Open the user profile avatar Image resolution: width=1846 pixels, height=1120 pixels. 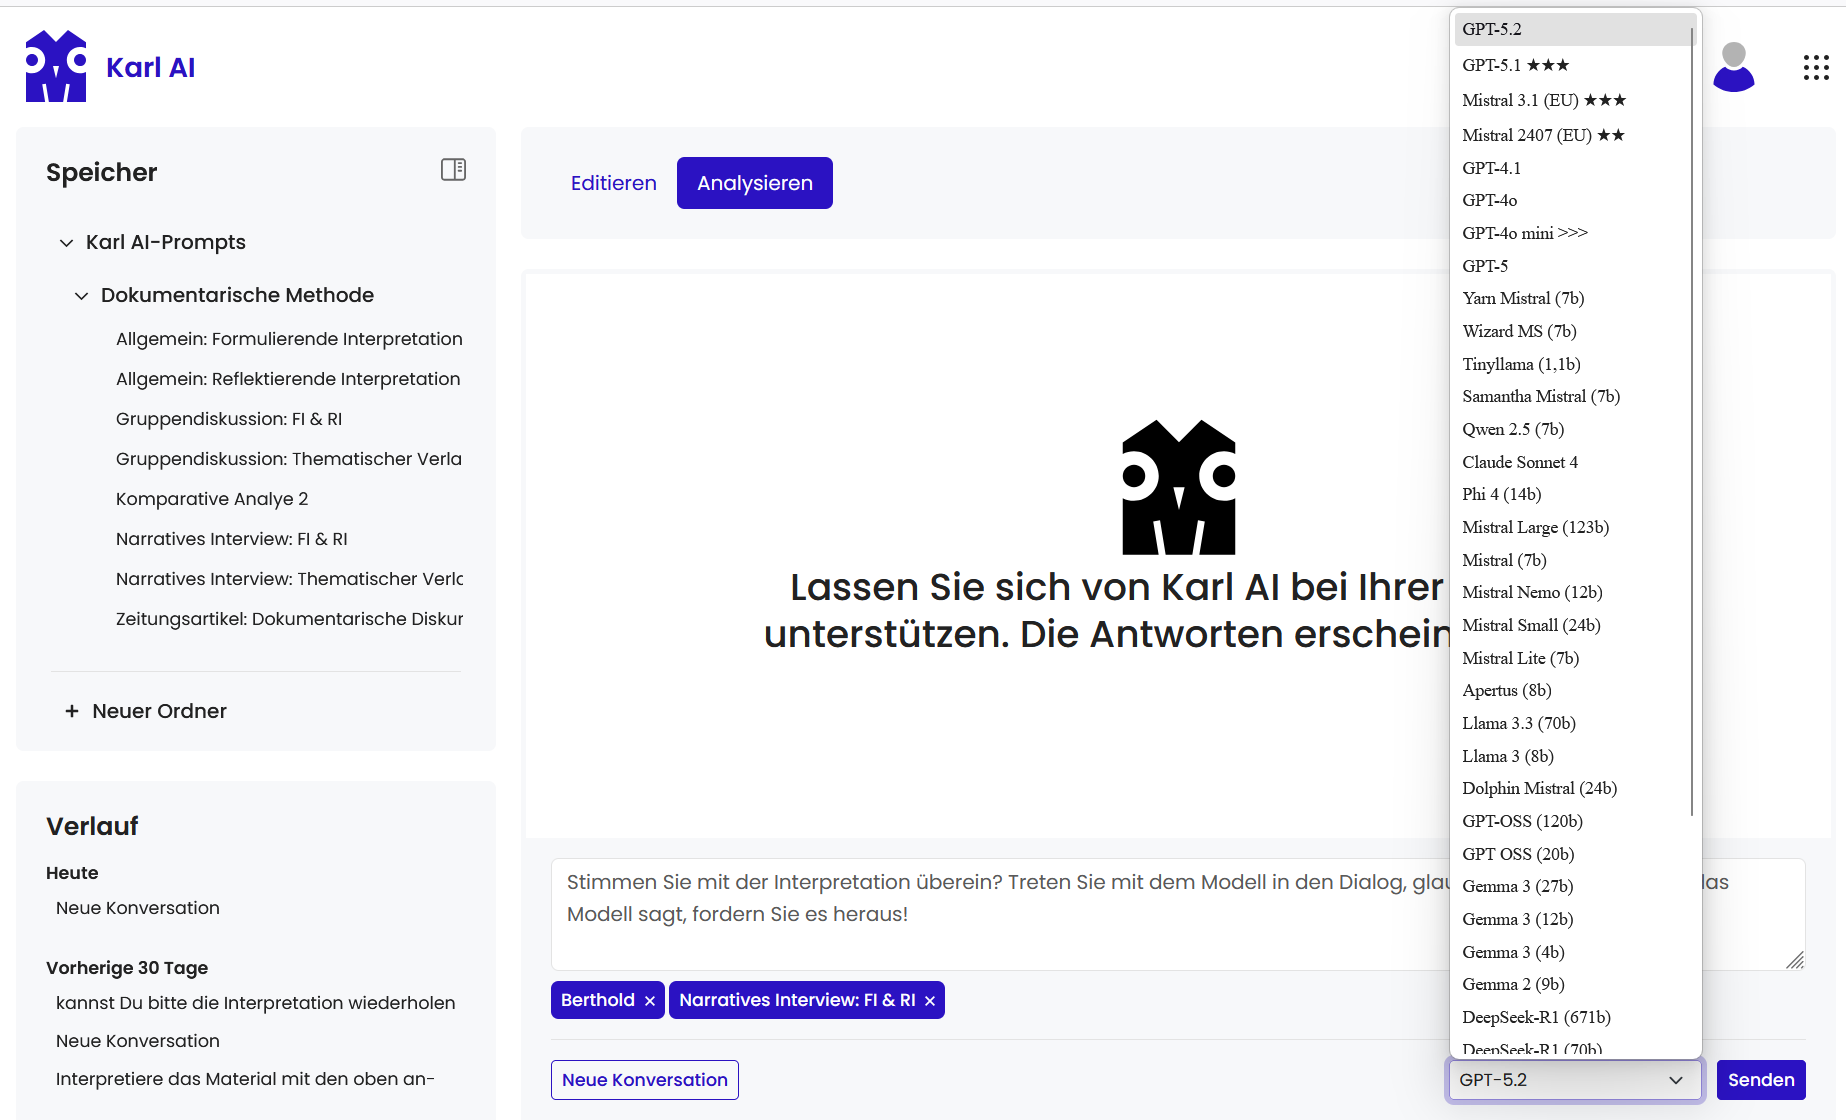click(x=1734, y=67)
